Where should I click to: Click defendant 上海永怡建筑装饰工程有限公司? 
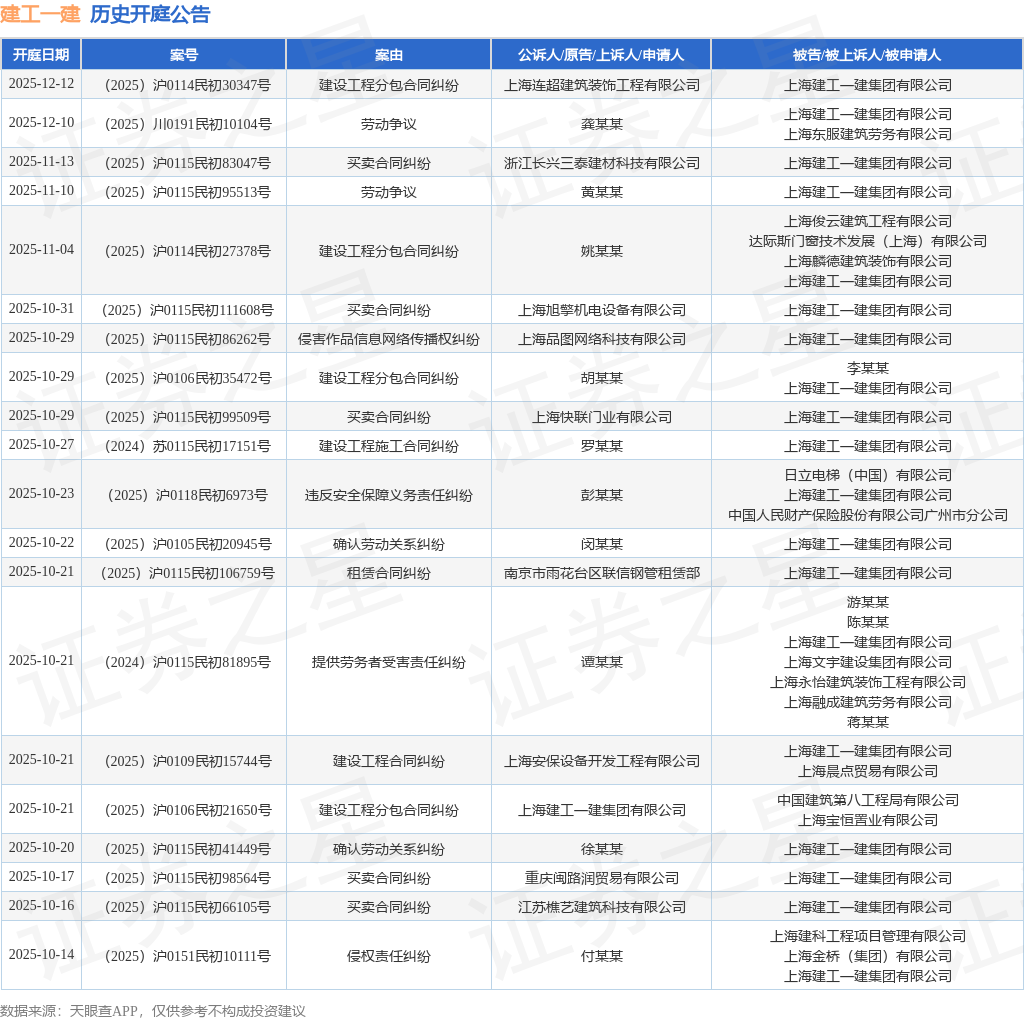click(867, 682)
